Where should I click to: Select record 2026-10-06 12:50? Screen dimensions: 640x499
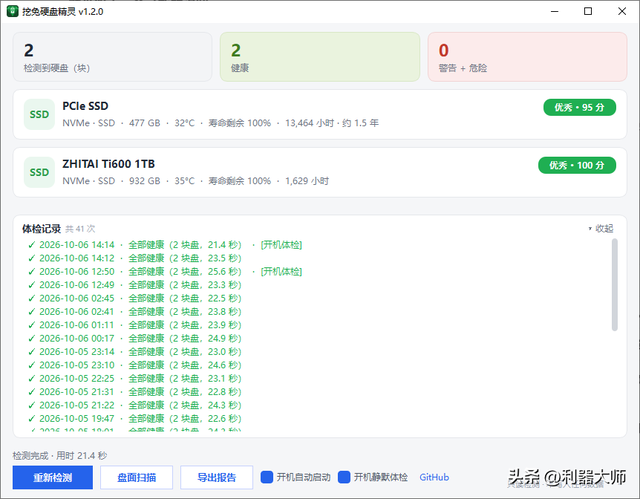(165, 272)
